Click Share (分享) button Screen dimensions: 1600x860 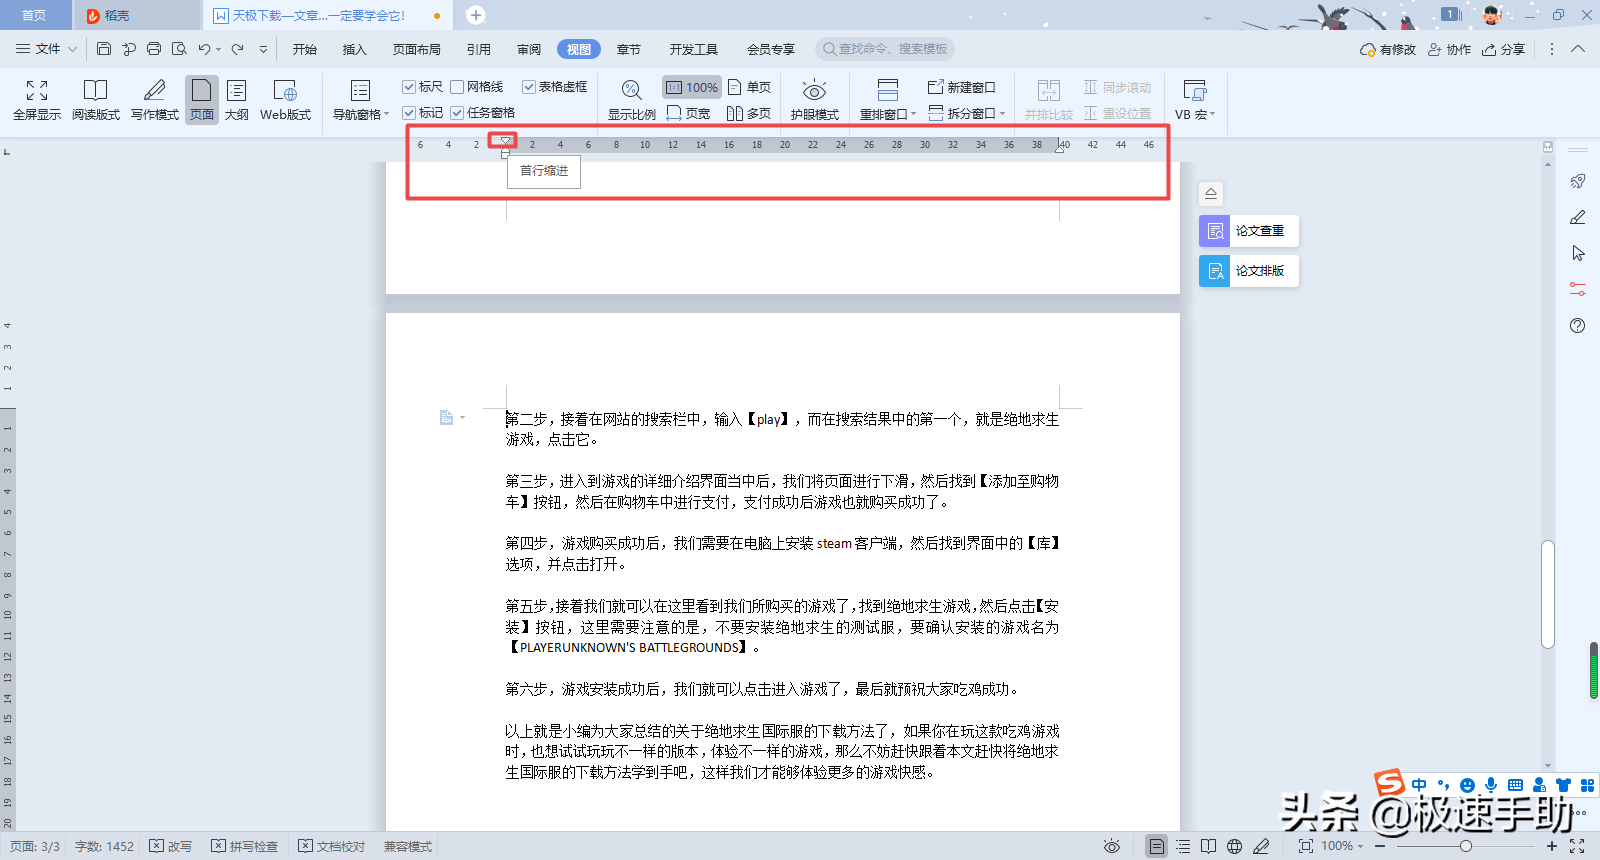[1504, 49]
